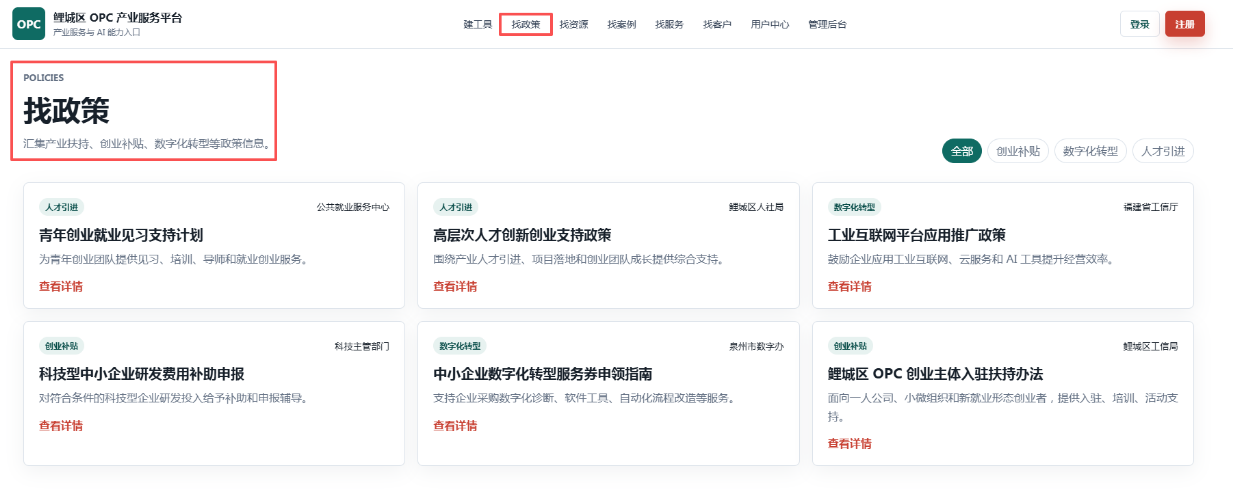Click the small POLICIES label above the heading

[x=43, y=77]
